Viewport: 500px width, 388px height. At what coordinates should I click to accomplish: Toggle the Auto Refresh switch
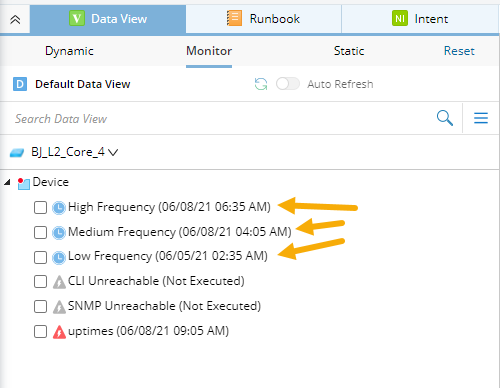tap(288, 84)
